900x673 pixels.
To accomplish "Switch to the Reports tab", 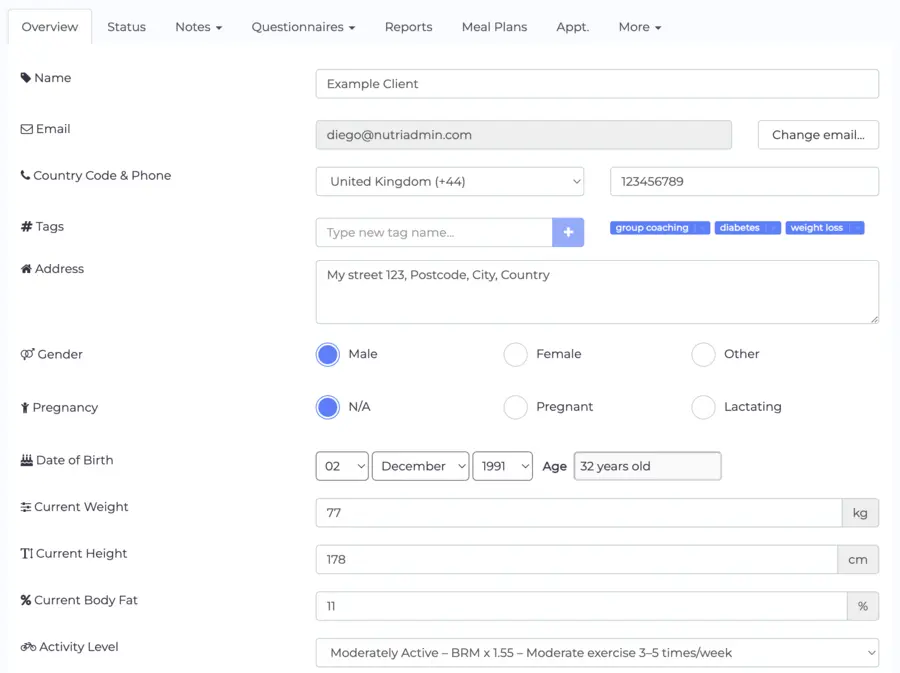I will (408, 27).
